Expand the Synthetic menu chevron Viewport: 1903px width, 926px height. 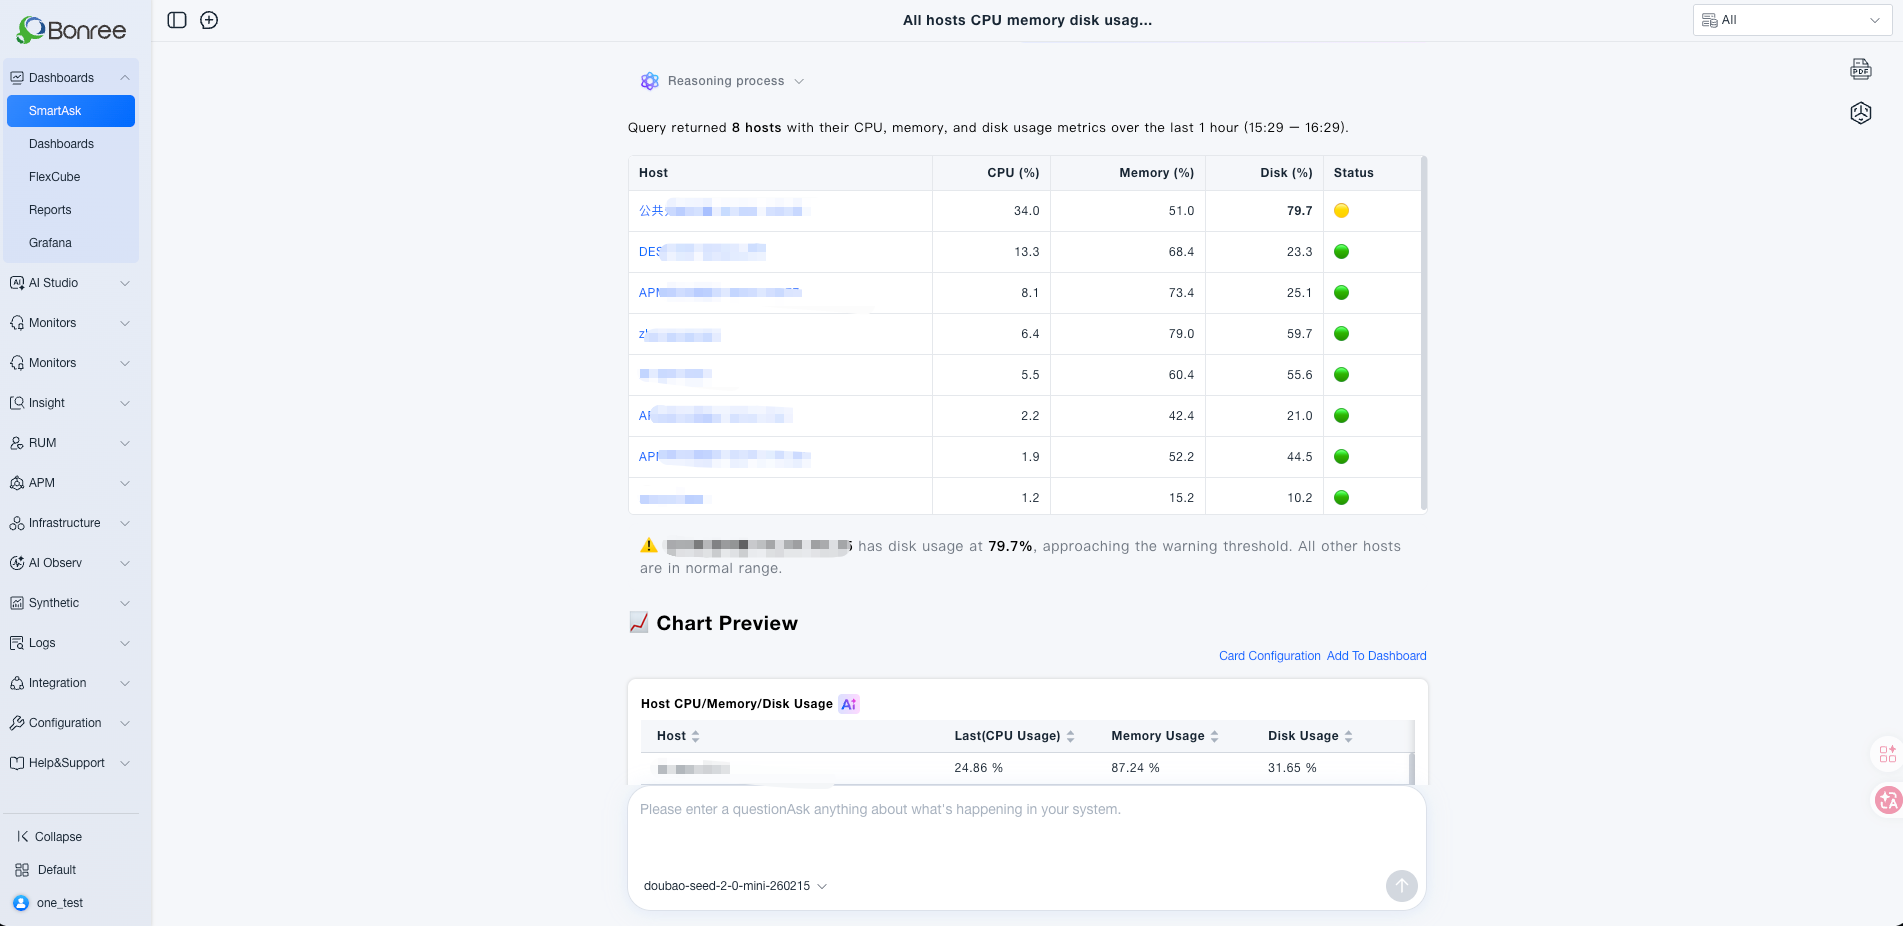[x=125, y=603]
